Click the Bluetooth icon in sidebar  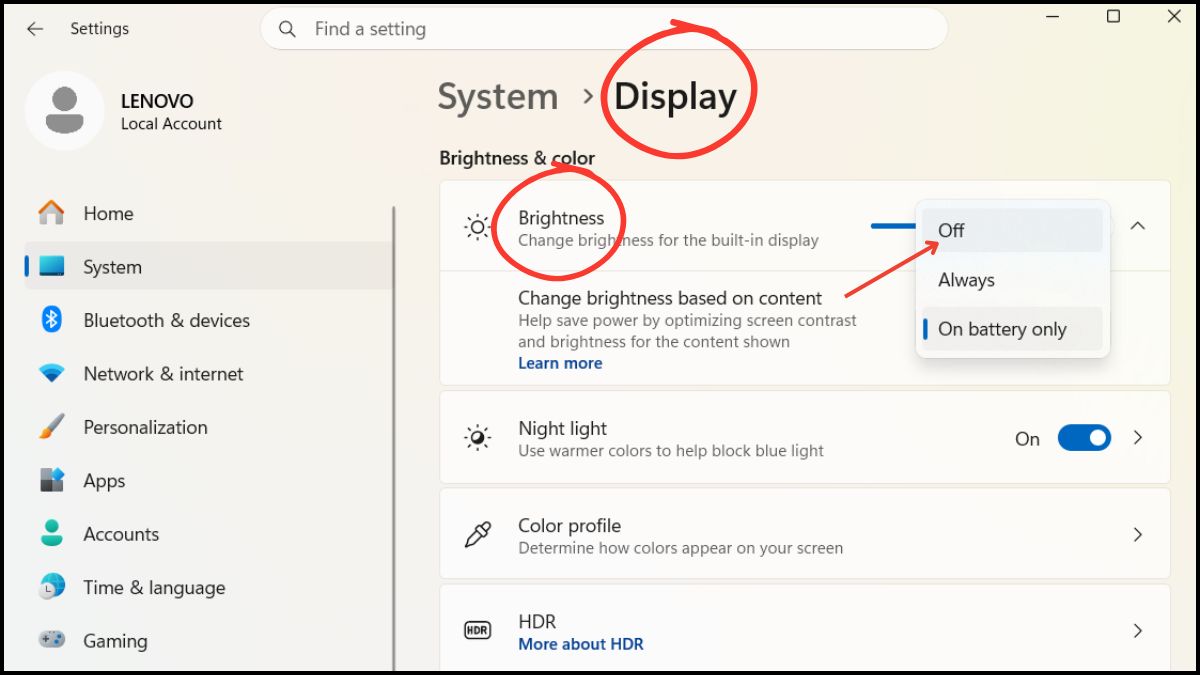click(x=51, y=320)
